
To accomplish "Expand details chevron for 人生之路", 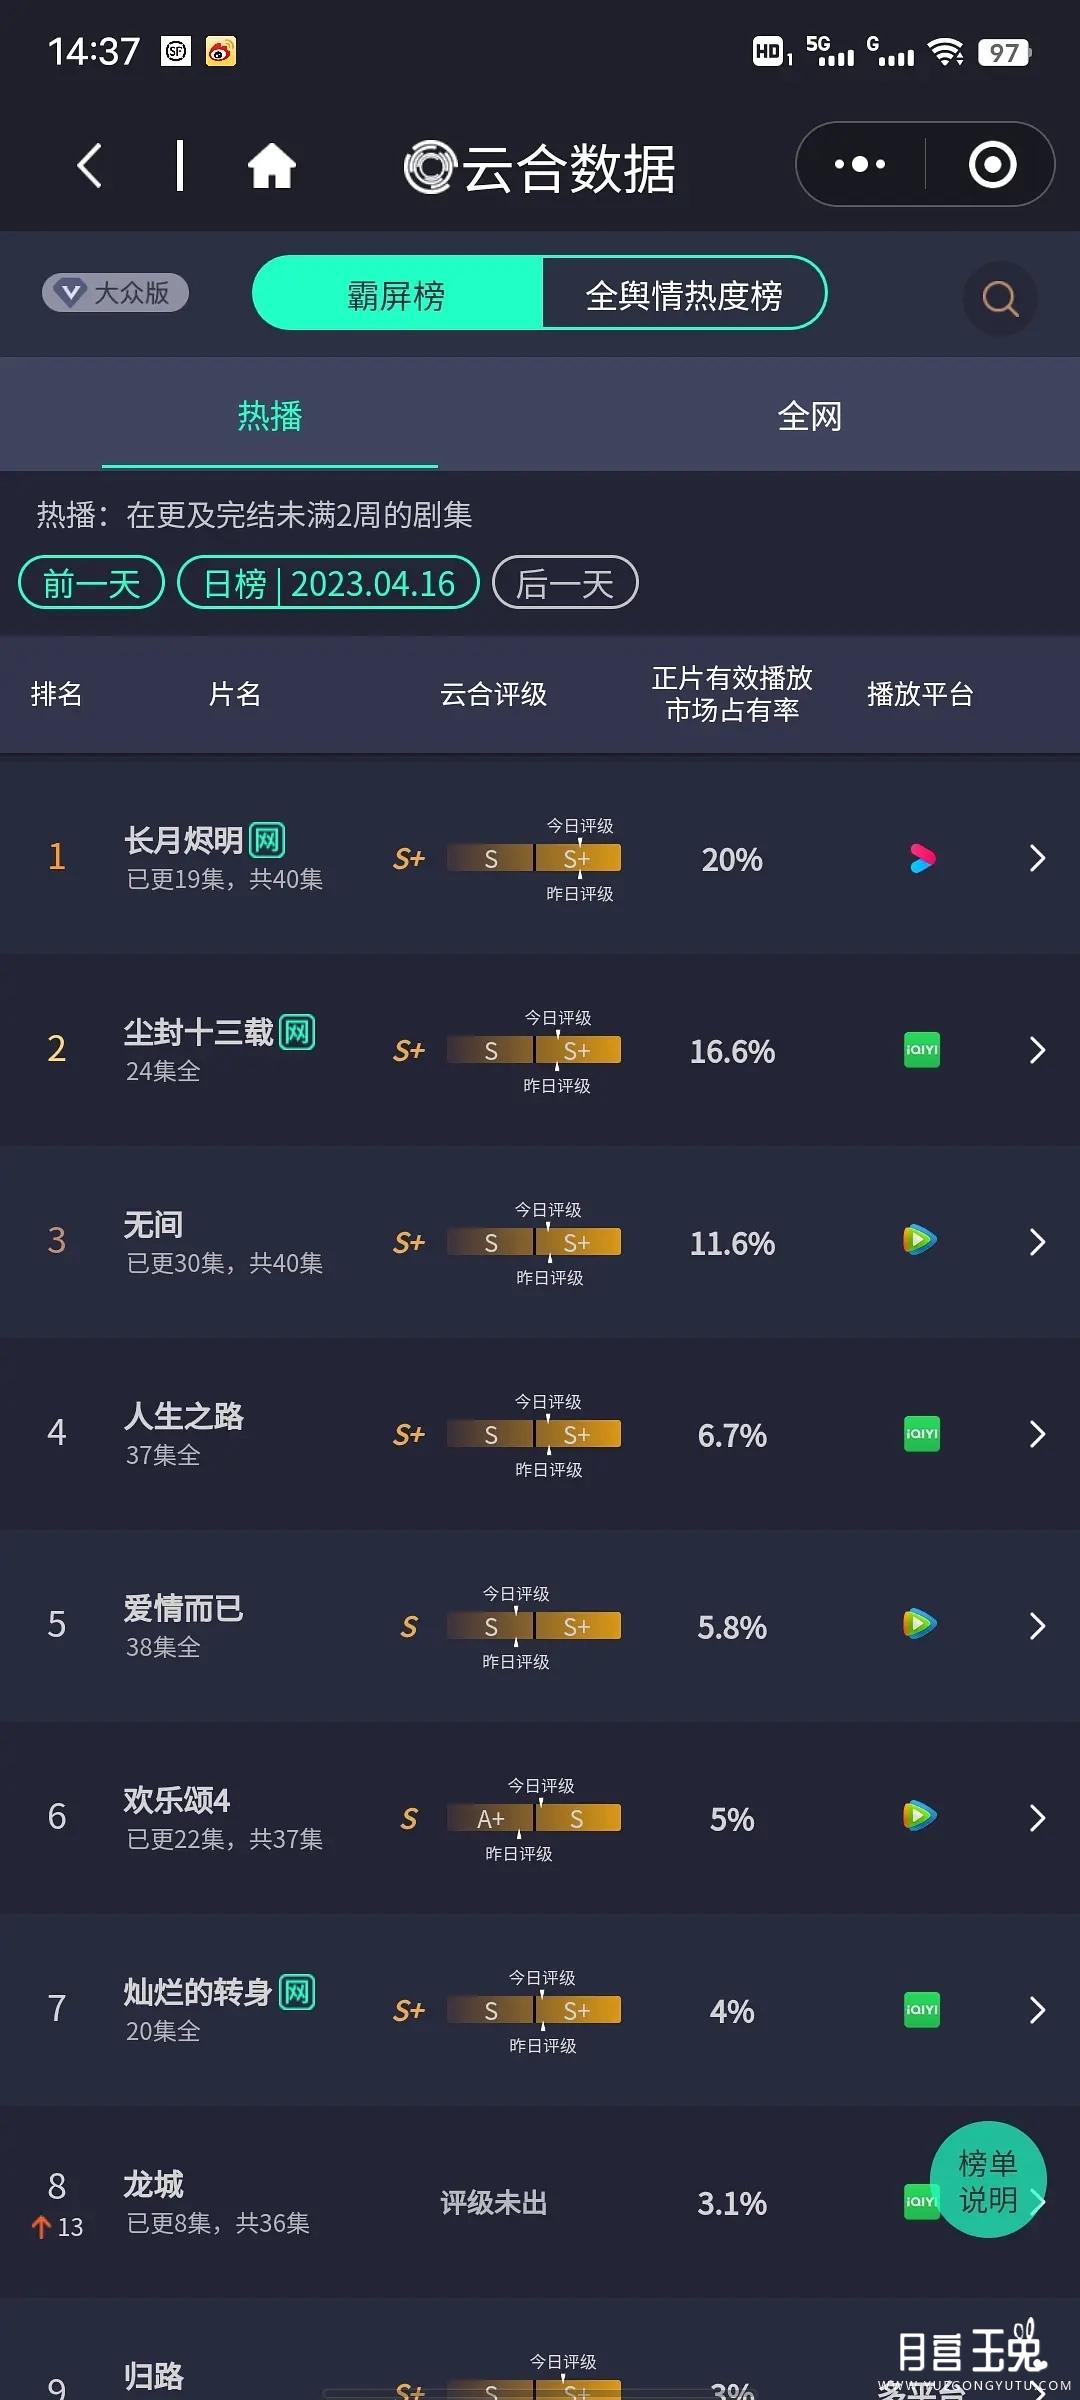I will tap(1037, 1434).
